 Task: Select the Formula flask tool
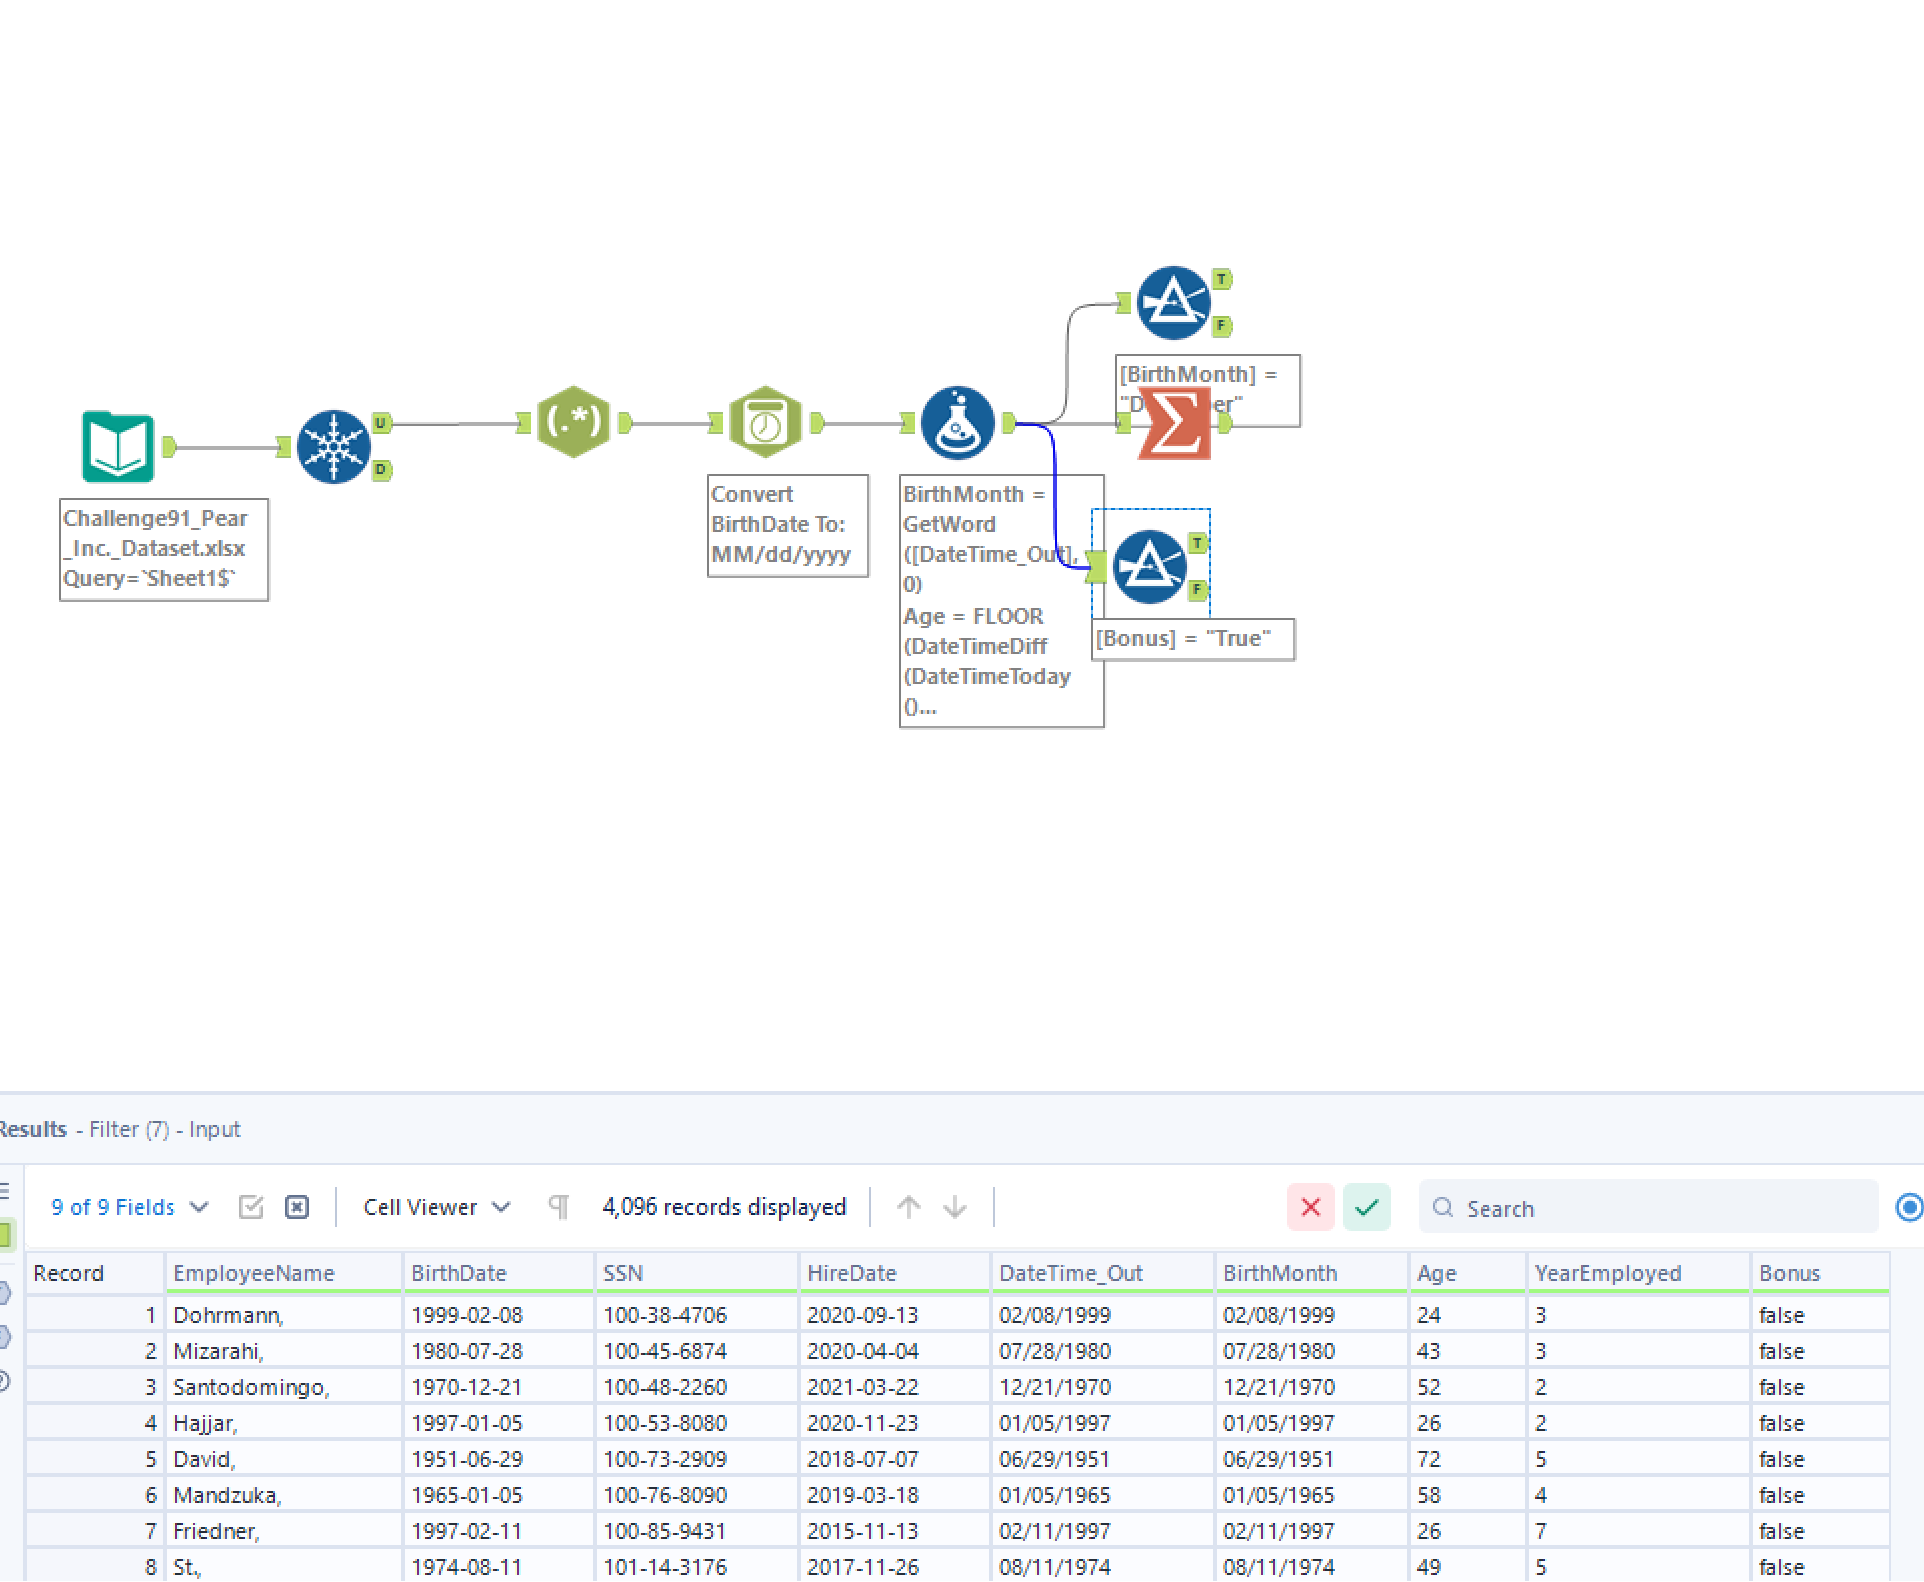point(957,422)
